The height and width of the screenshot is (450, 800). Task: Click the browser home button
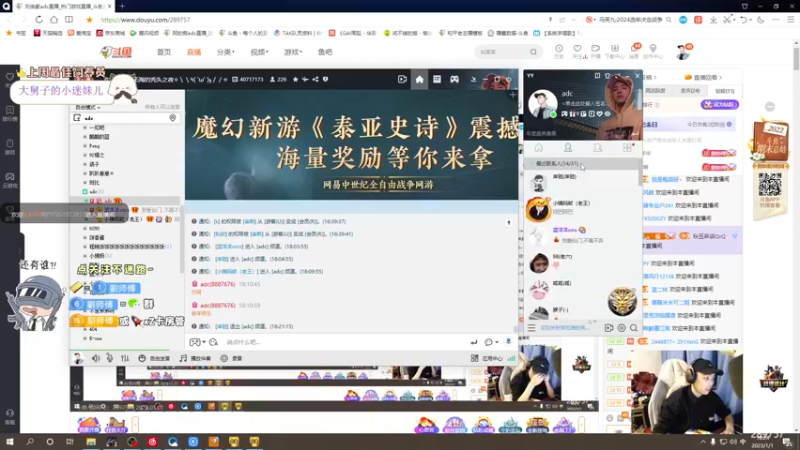(x=54, y=19)
